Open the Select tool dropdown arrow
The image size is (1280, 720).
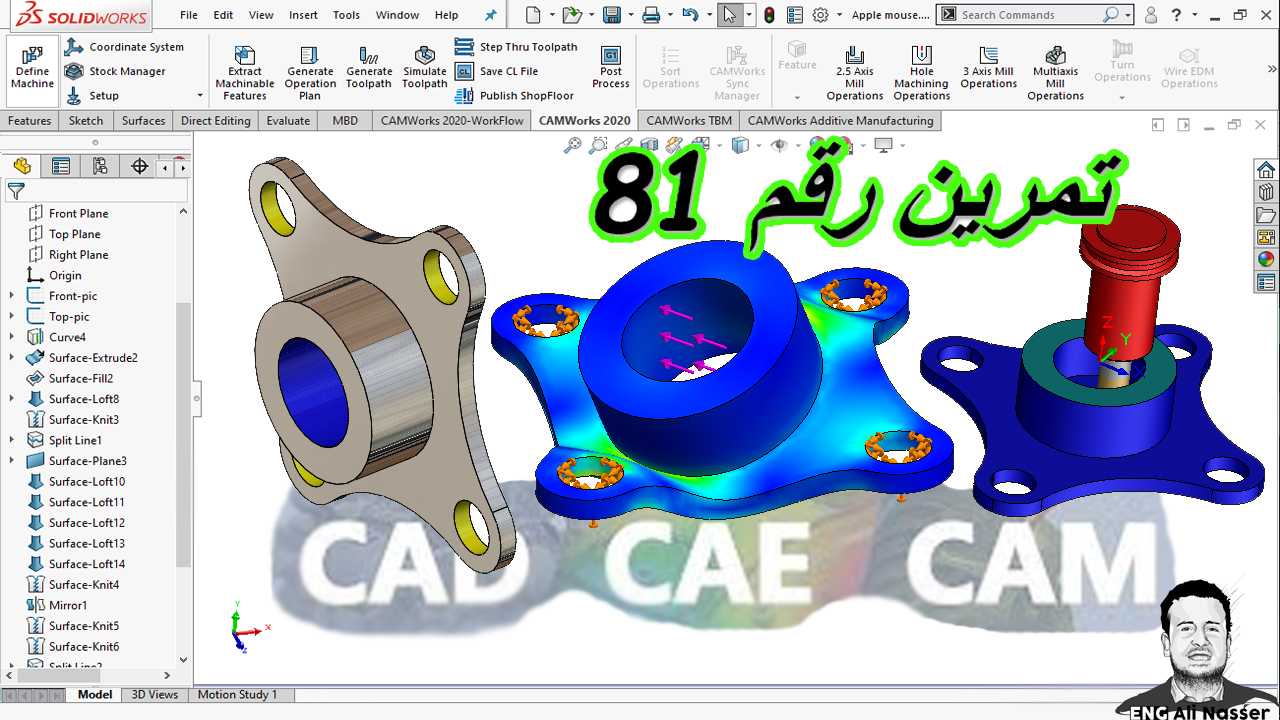point(750,15)
